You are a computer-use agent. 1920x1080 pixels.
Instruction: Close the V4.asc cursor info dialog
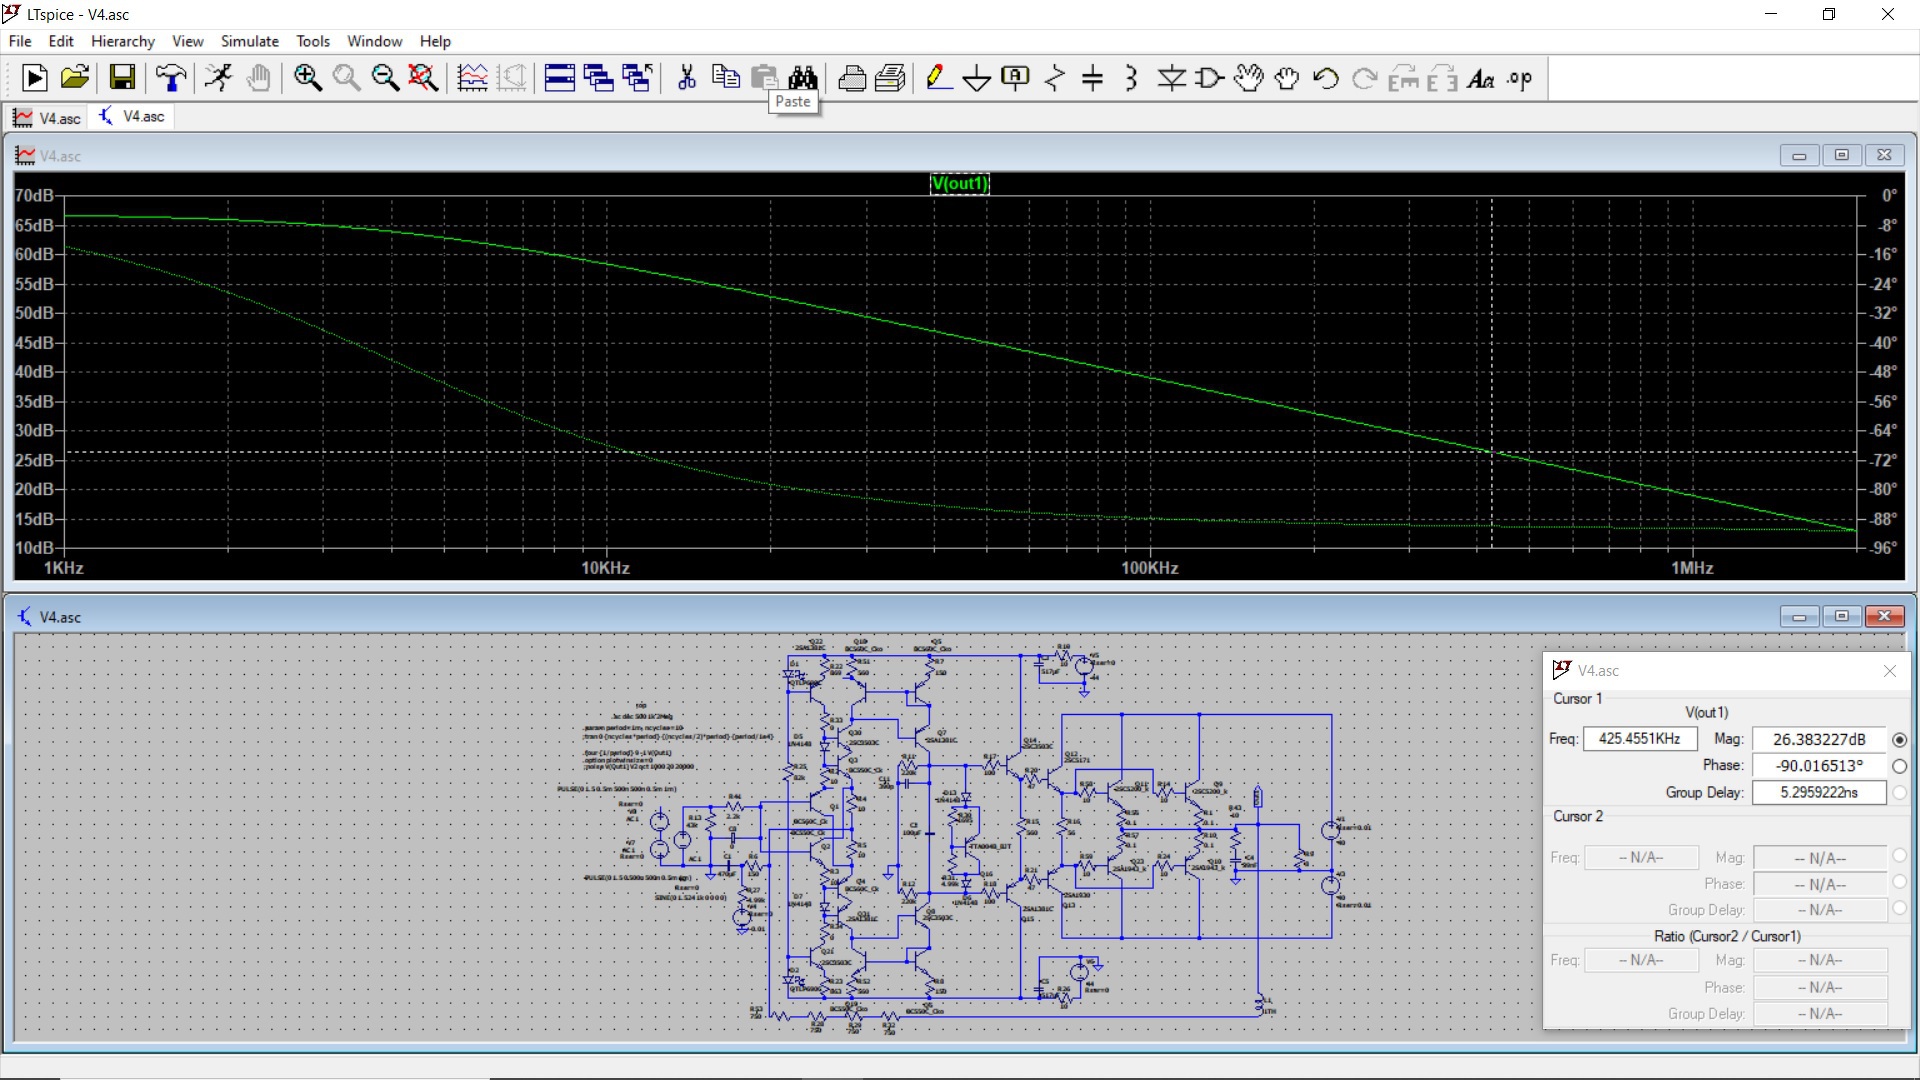coord(1889,671)
